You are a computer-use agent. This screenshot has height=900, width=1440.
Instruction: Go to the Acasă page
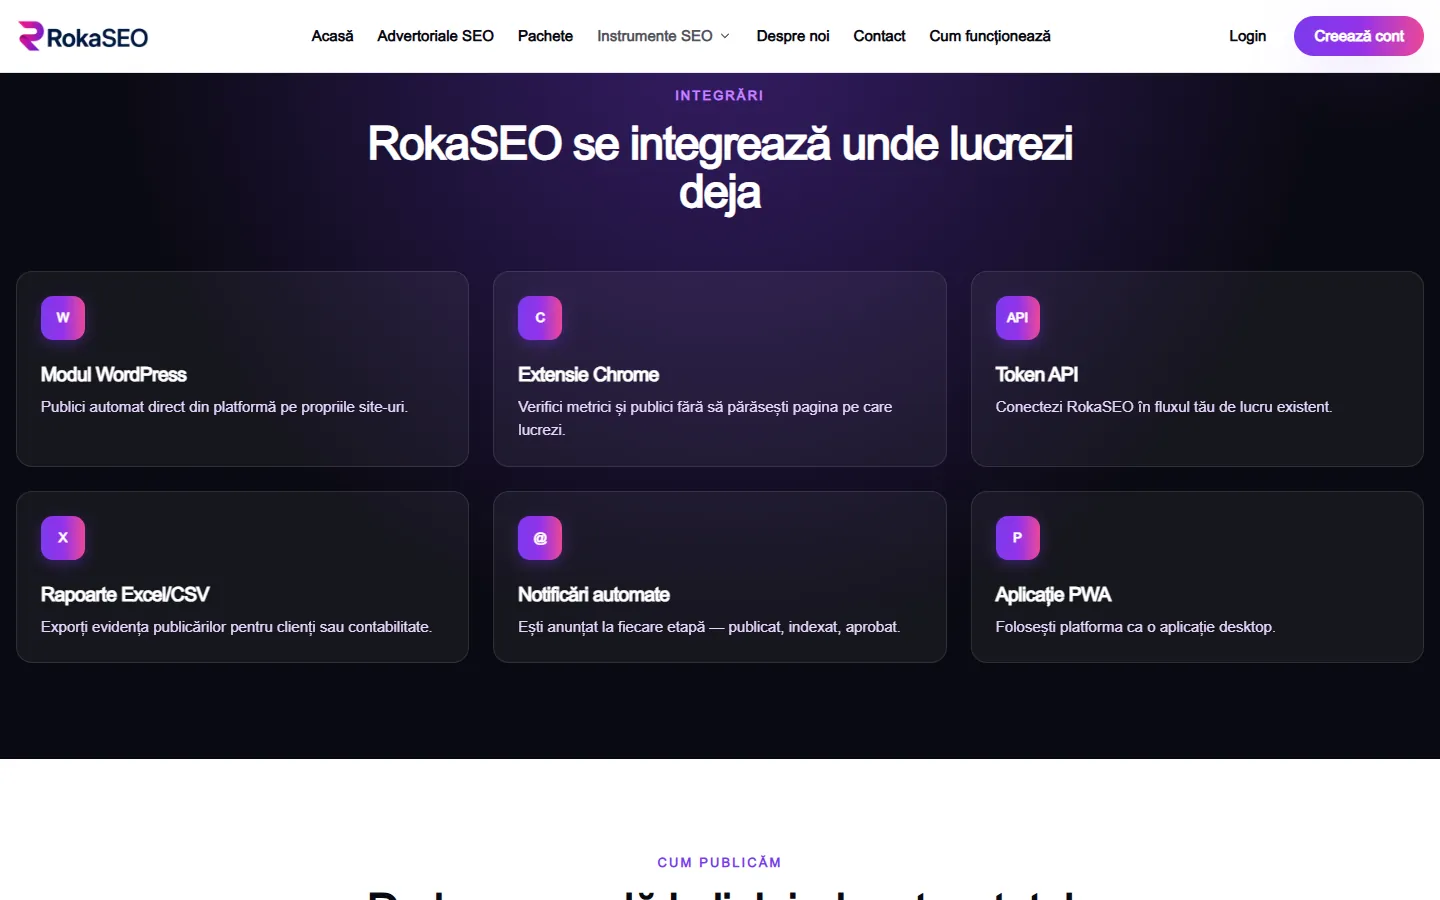click(332, 36)
